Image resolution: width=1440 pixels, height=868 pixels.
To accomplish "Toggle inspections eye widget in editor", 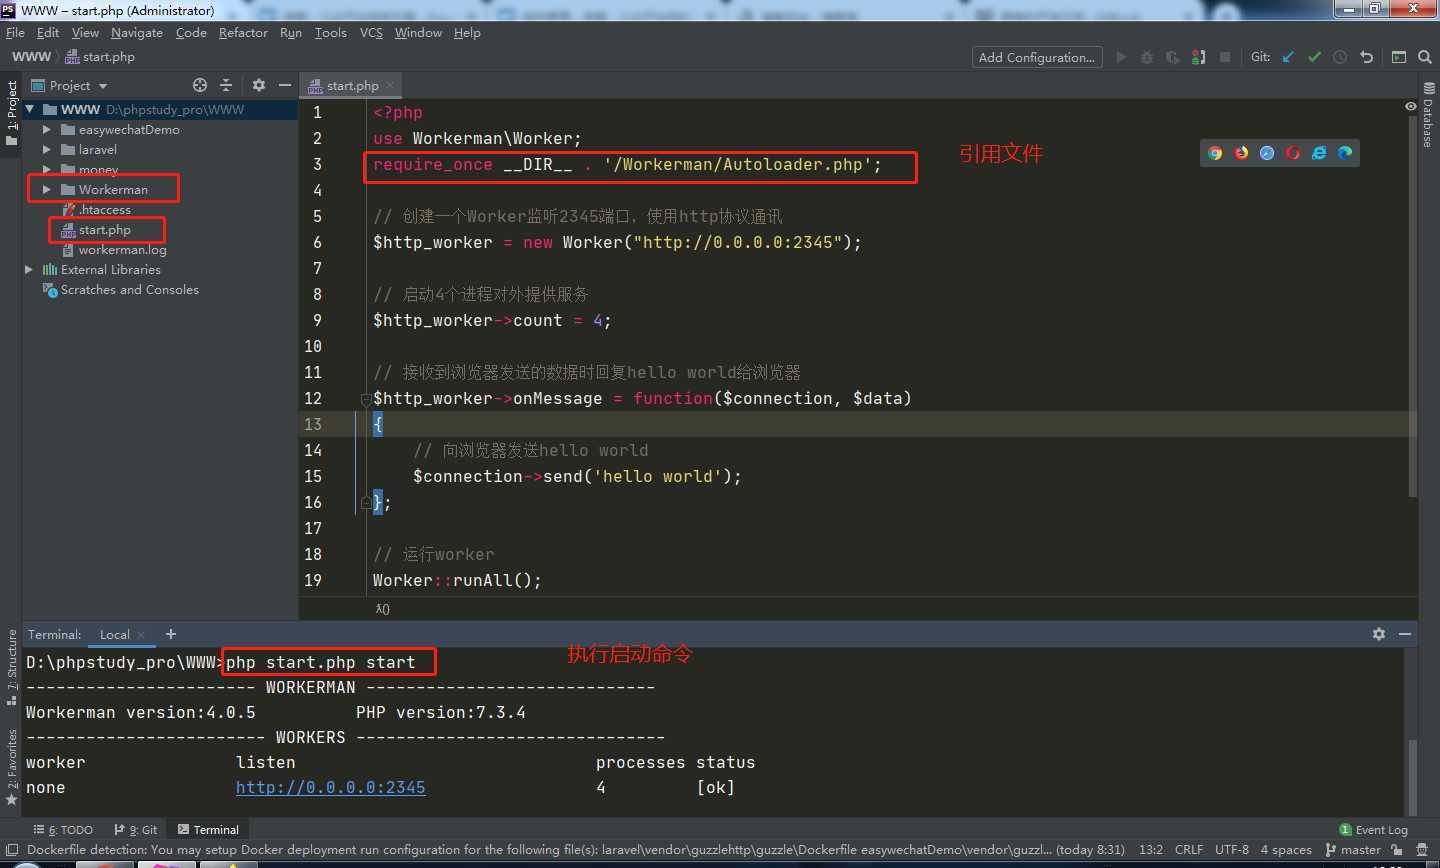I will (x=1410, y=106).
